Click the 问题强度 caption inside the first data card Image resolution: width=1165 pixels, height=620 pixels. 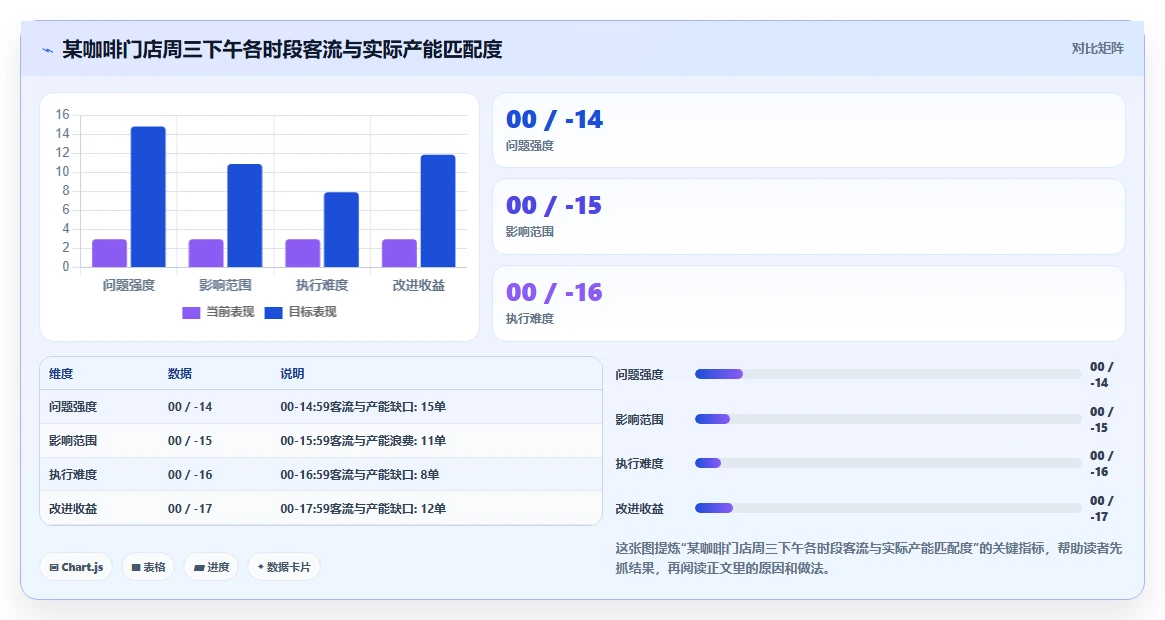click(530, 146)
